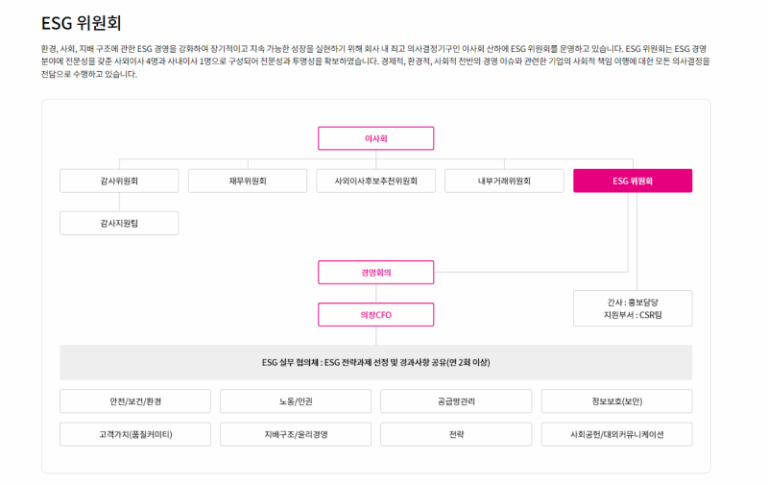Screen dimensions: 768x485
Task: Click the 이사회 box at the top
Action: [x=376, y=138]
